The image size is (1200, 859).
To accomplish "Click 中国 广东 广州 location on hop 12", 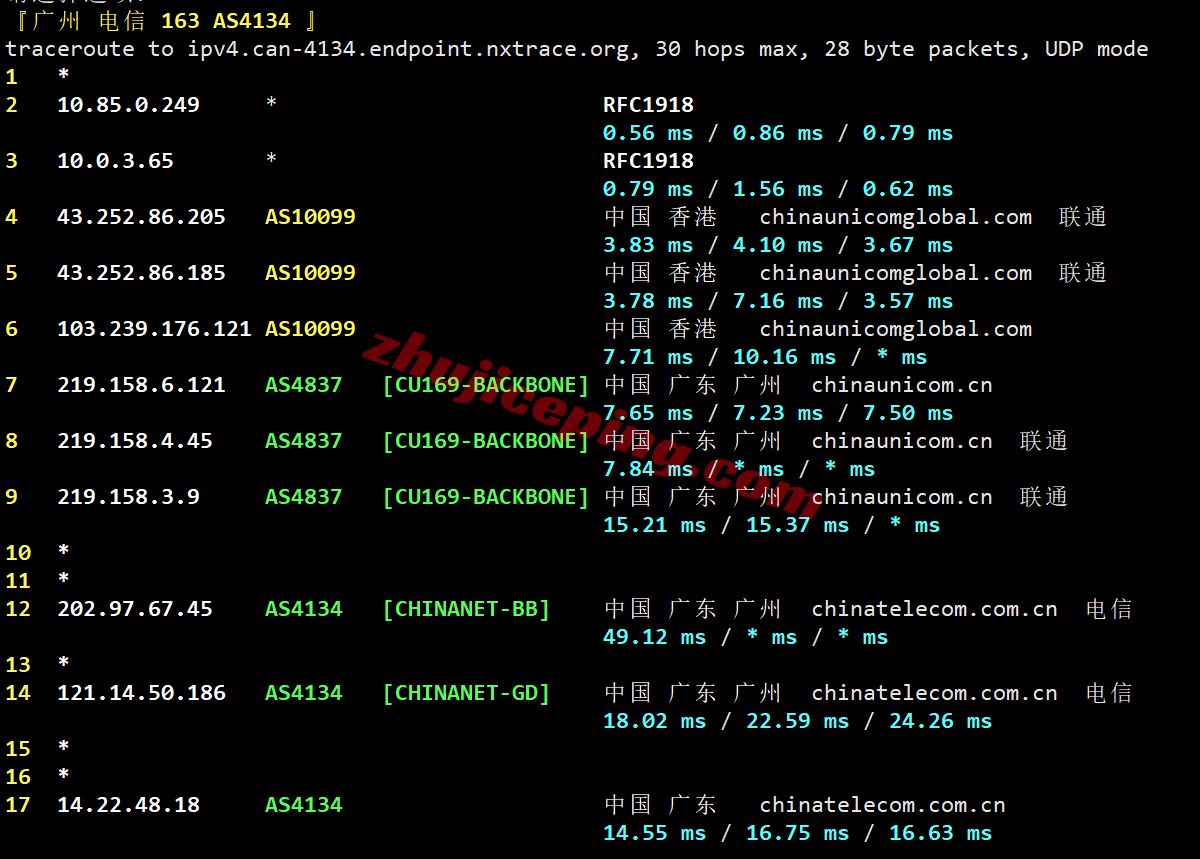I will pos(693,609).
